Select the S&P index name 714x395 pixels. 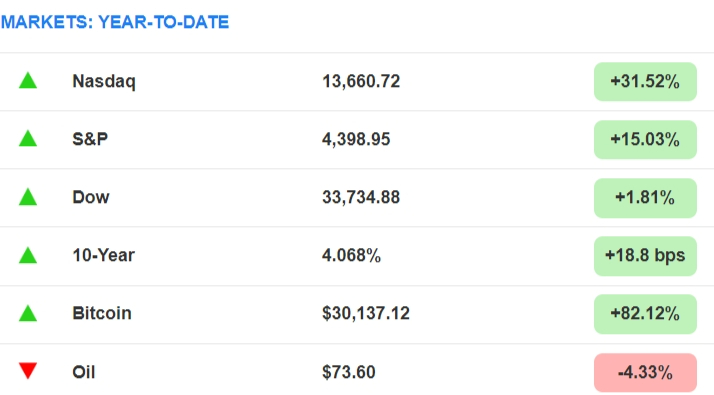coord(90,139)
